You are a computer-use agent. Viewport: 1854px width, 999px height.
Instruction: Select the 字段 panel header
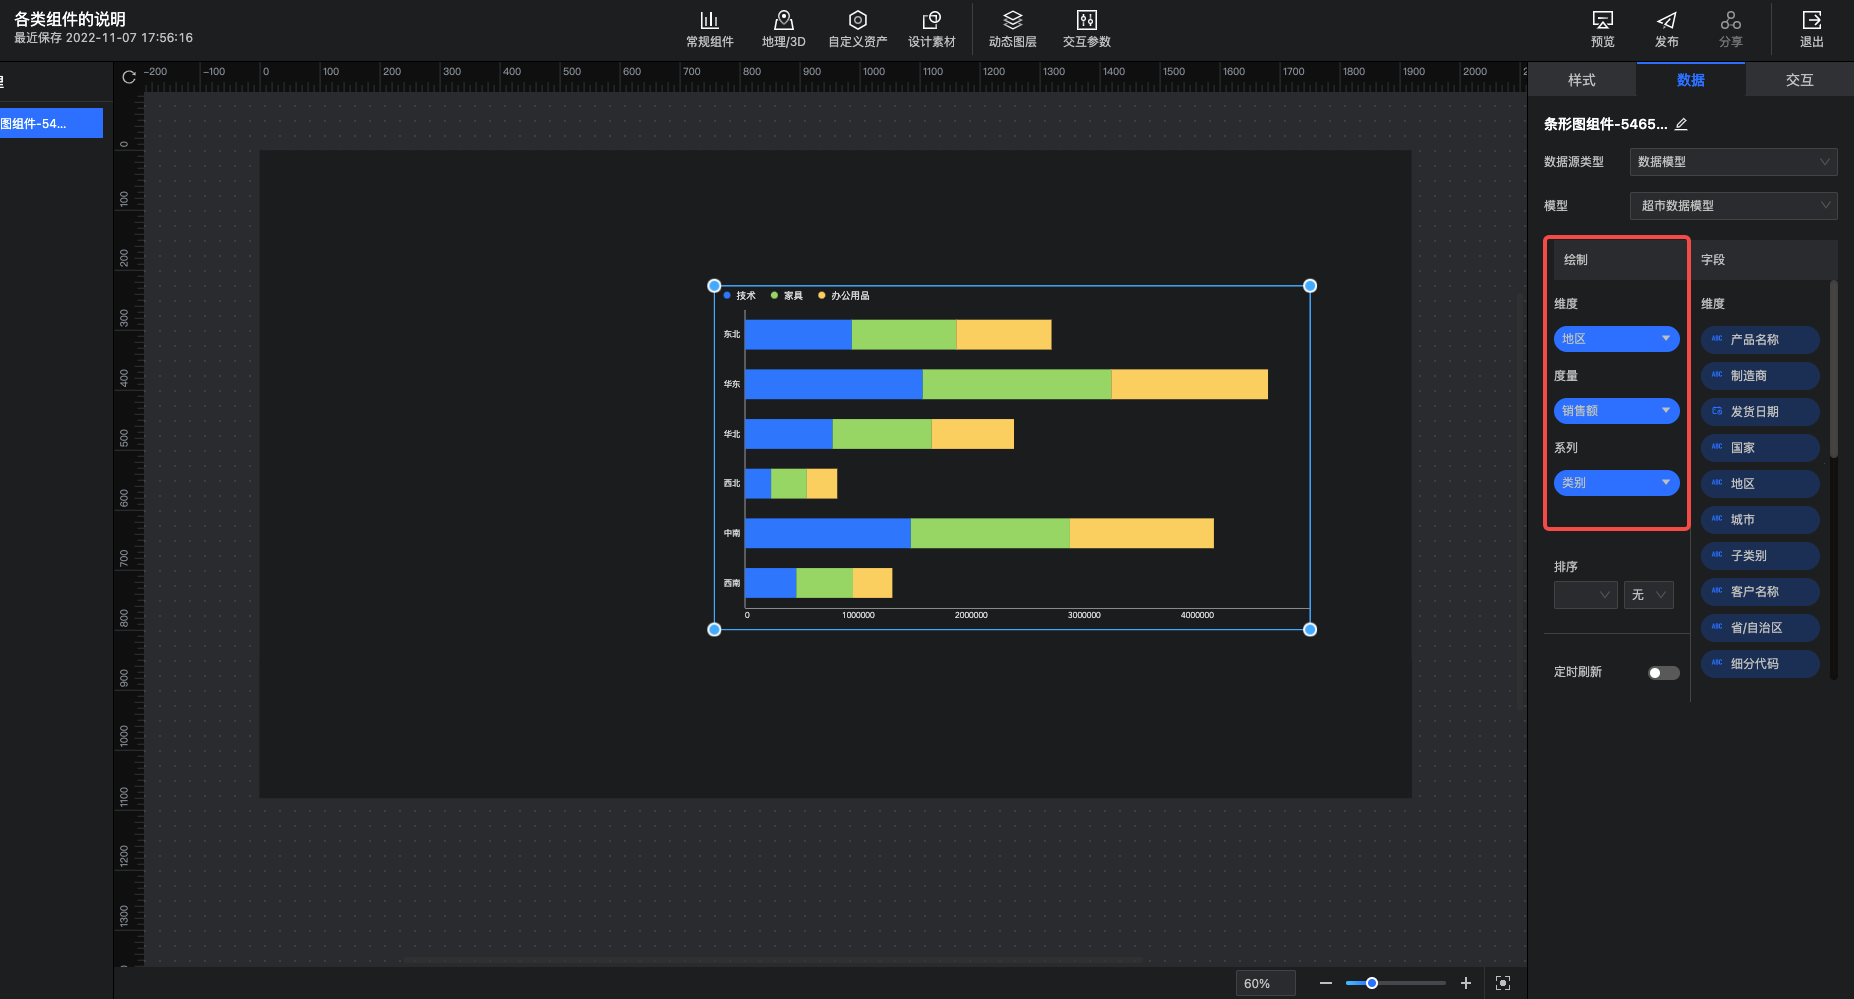point(1764,260)
